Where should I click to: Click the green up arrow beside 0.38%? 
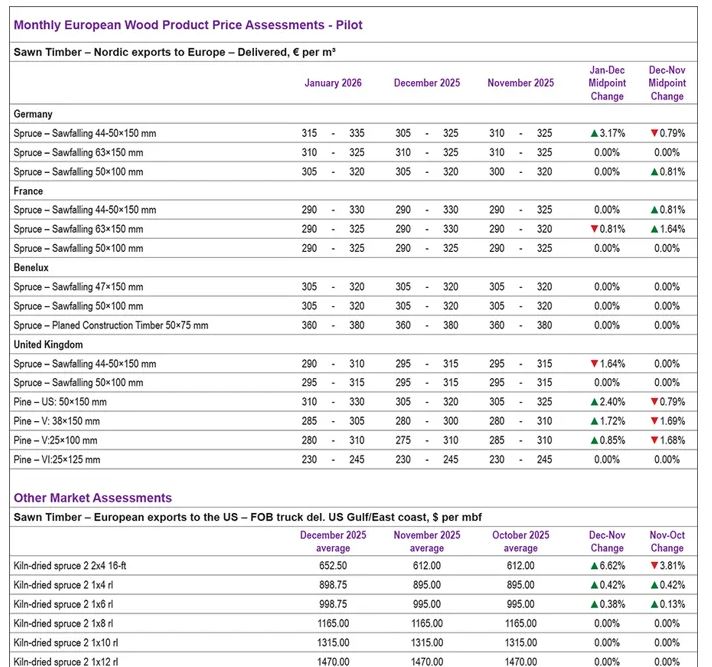[x=594, y=604]
